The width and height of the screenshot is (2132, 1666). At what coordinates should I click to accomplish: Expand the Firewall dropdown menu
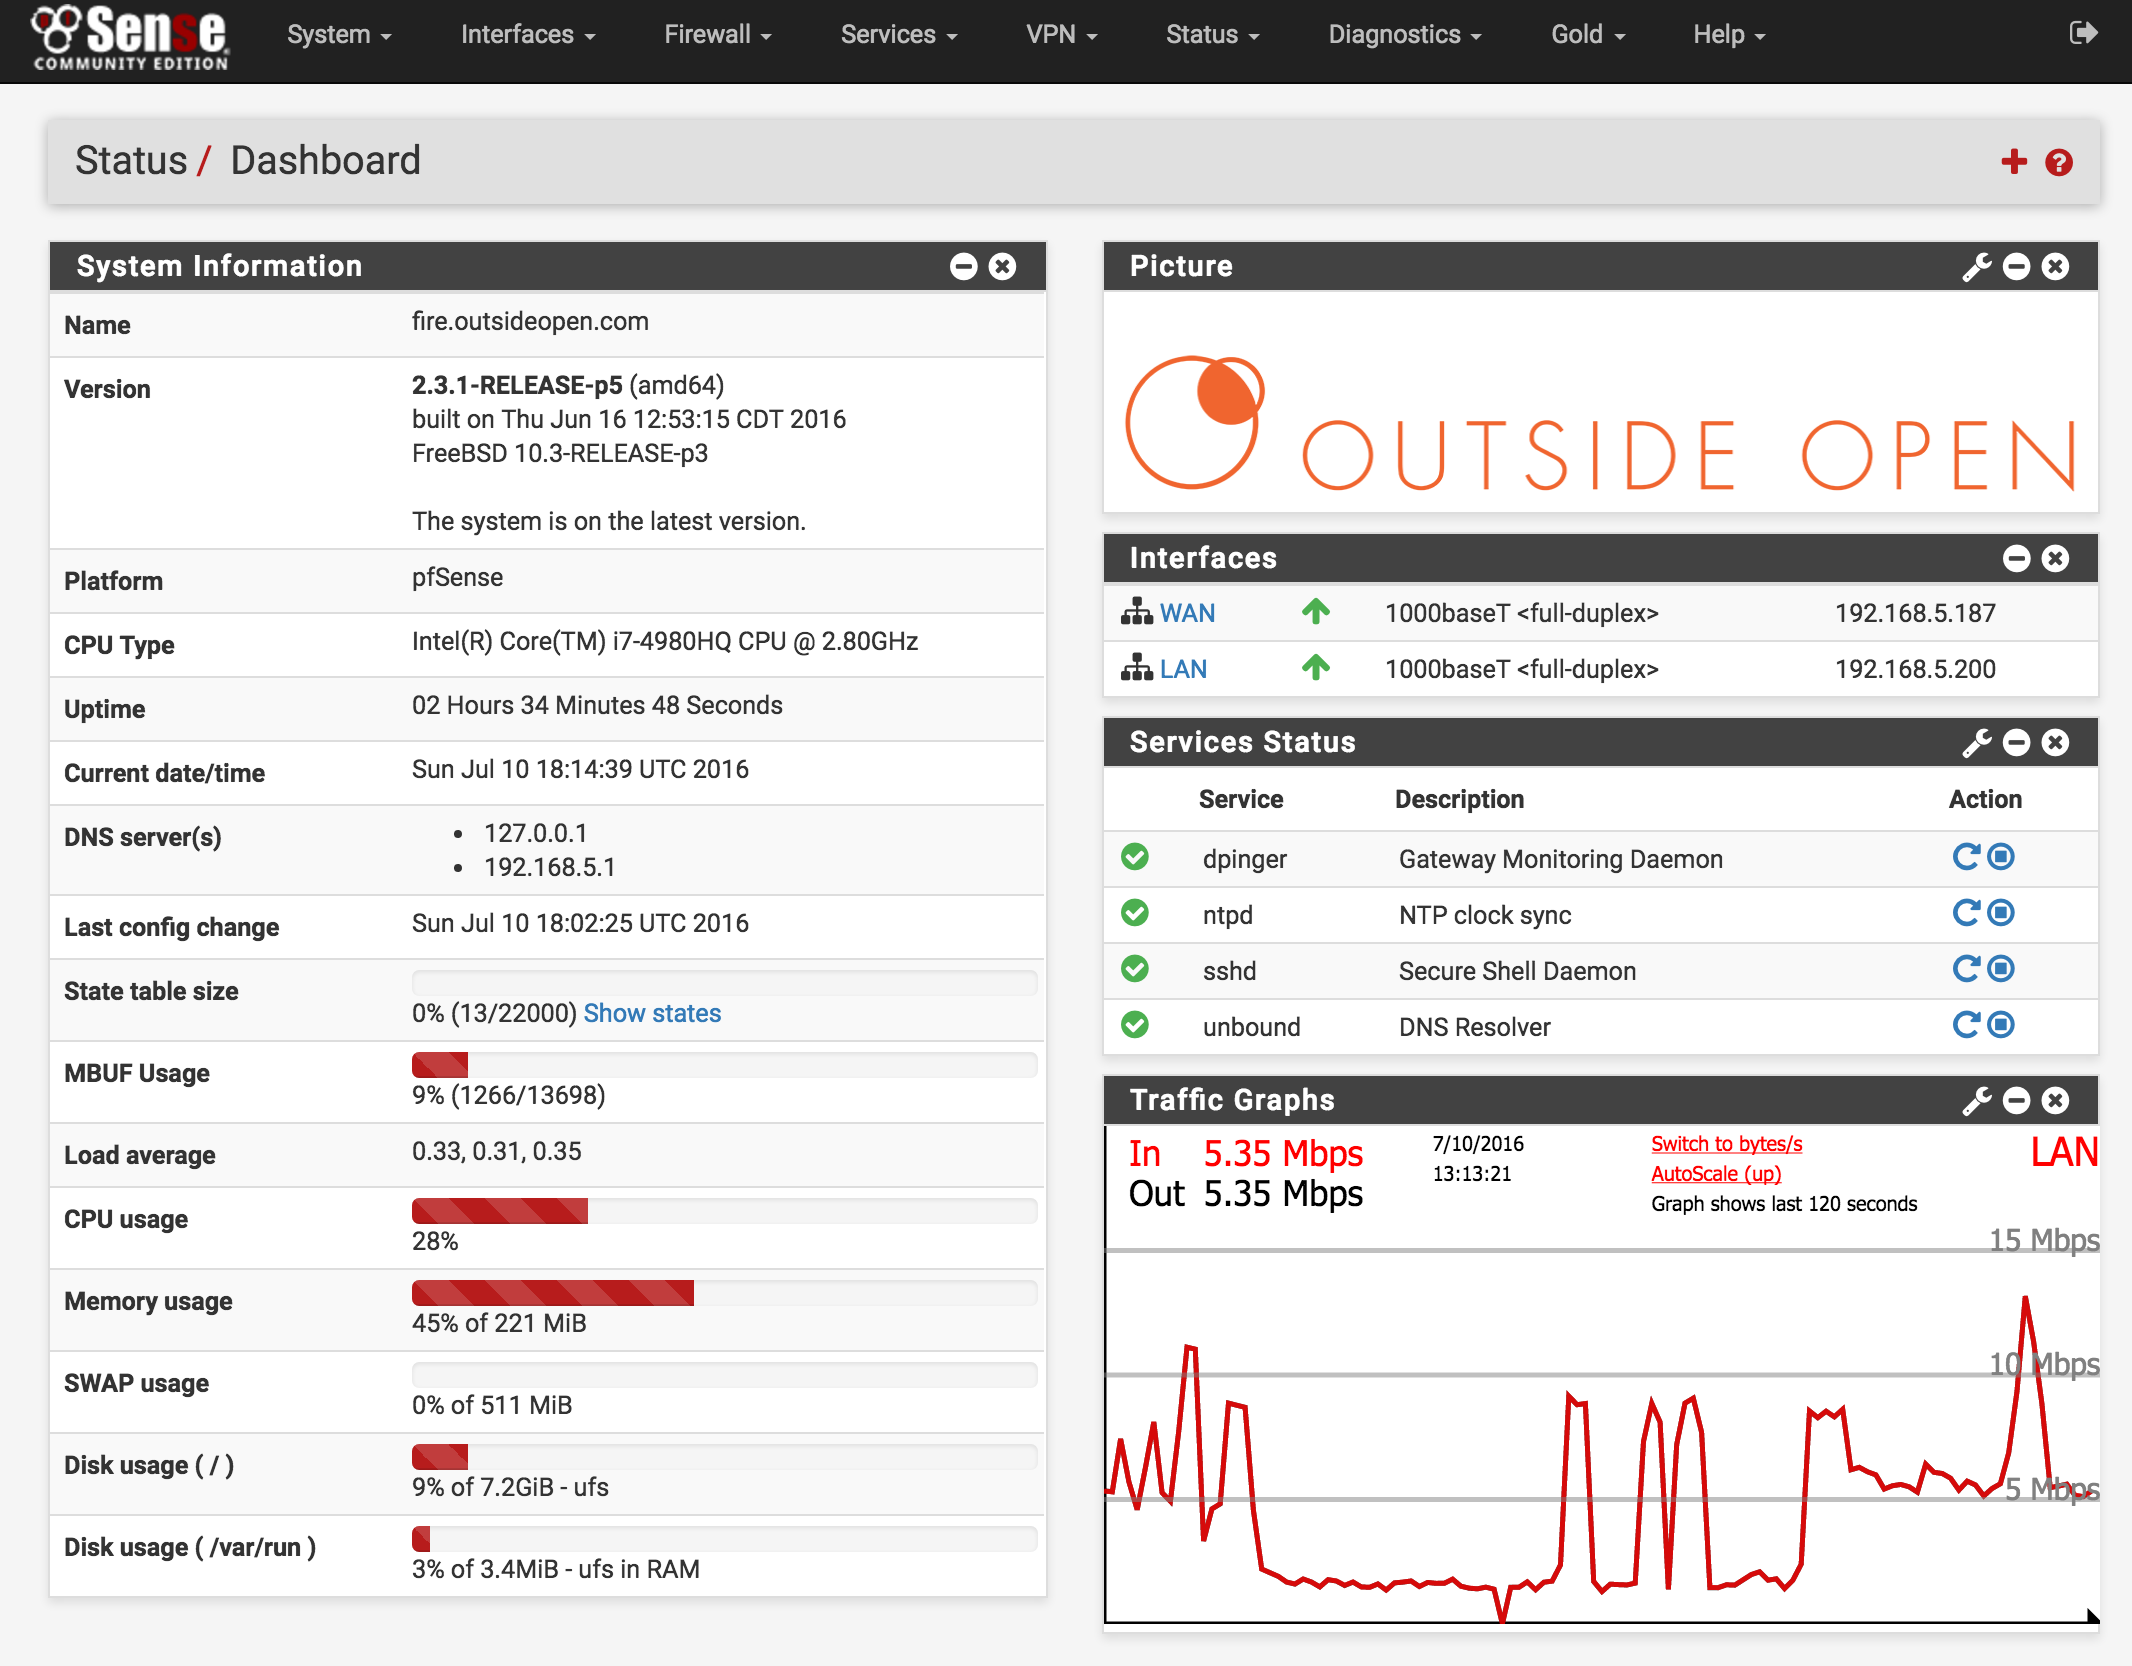(x=717, y=35)
